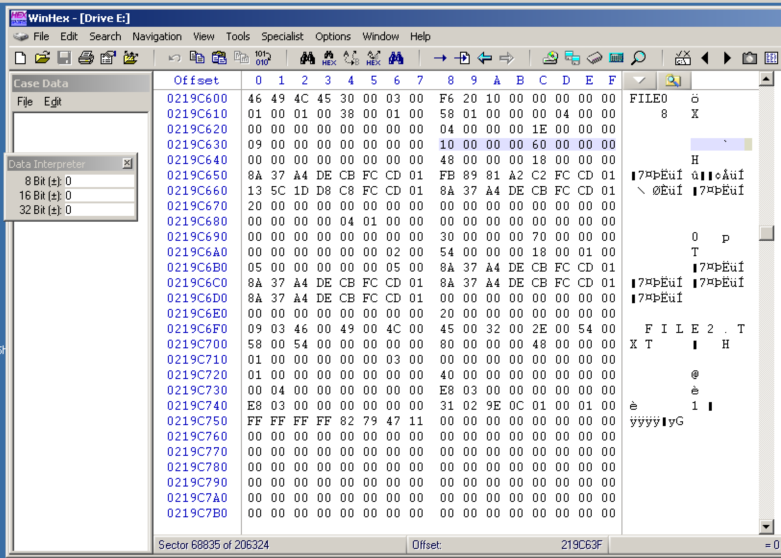This screenshot has width=781, height=558.
Task: Click the blue Calculator icon
Action: tap(616, 58)
